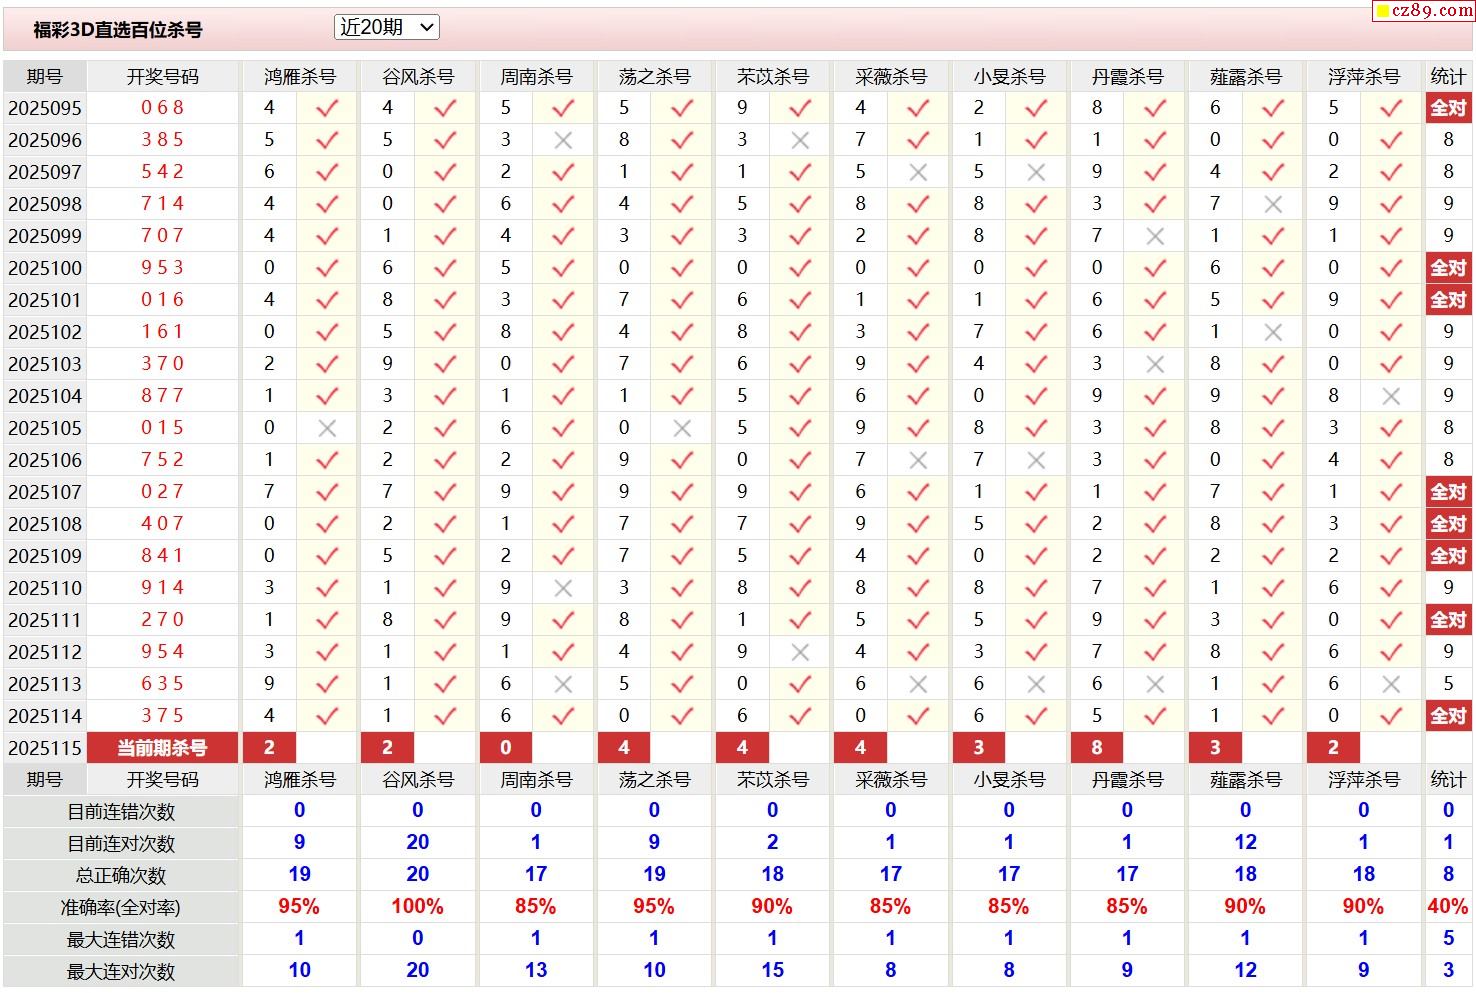Click the 期号 cell 2025095
Screen dimensions: 1476x993
click(x=45, y=108)
